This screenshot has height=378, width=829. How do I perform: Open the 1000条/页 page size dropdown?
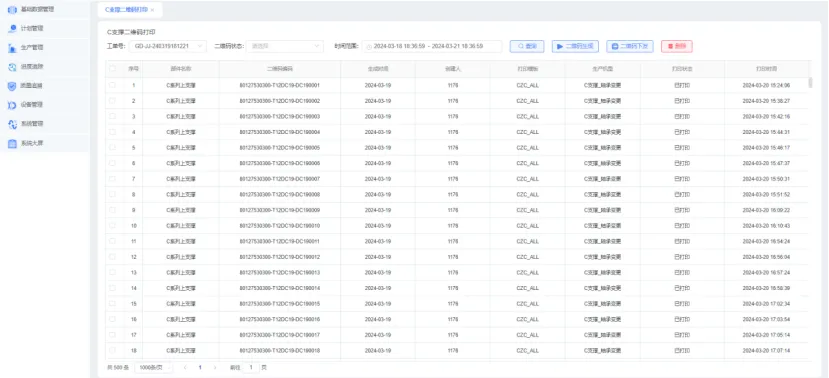coord(154,367)
